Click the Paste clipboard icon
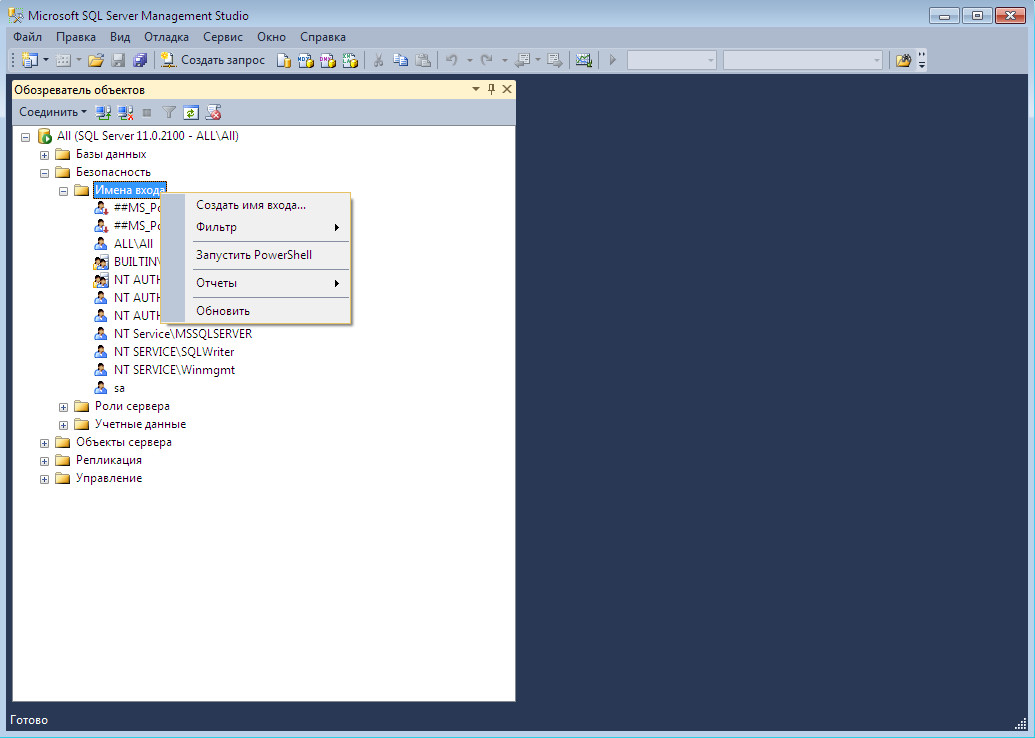The image size is (1035, 738). pyautogui.click(x=423, y=60)
